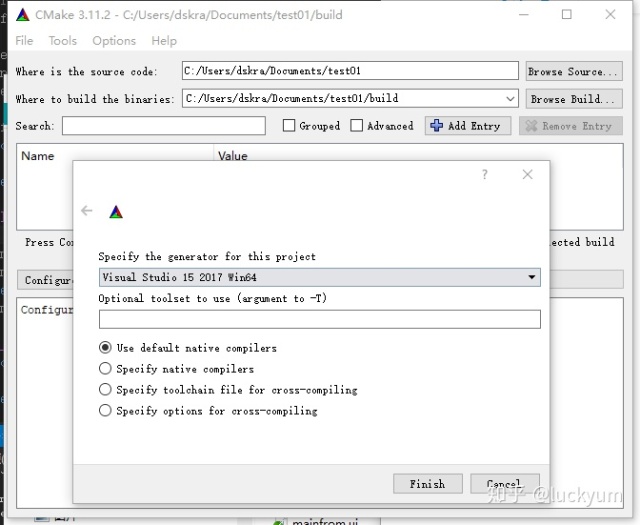Click the Value column header
640x525 pixels.
pyautogui.click(x=233, y=156)
